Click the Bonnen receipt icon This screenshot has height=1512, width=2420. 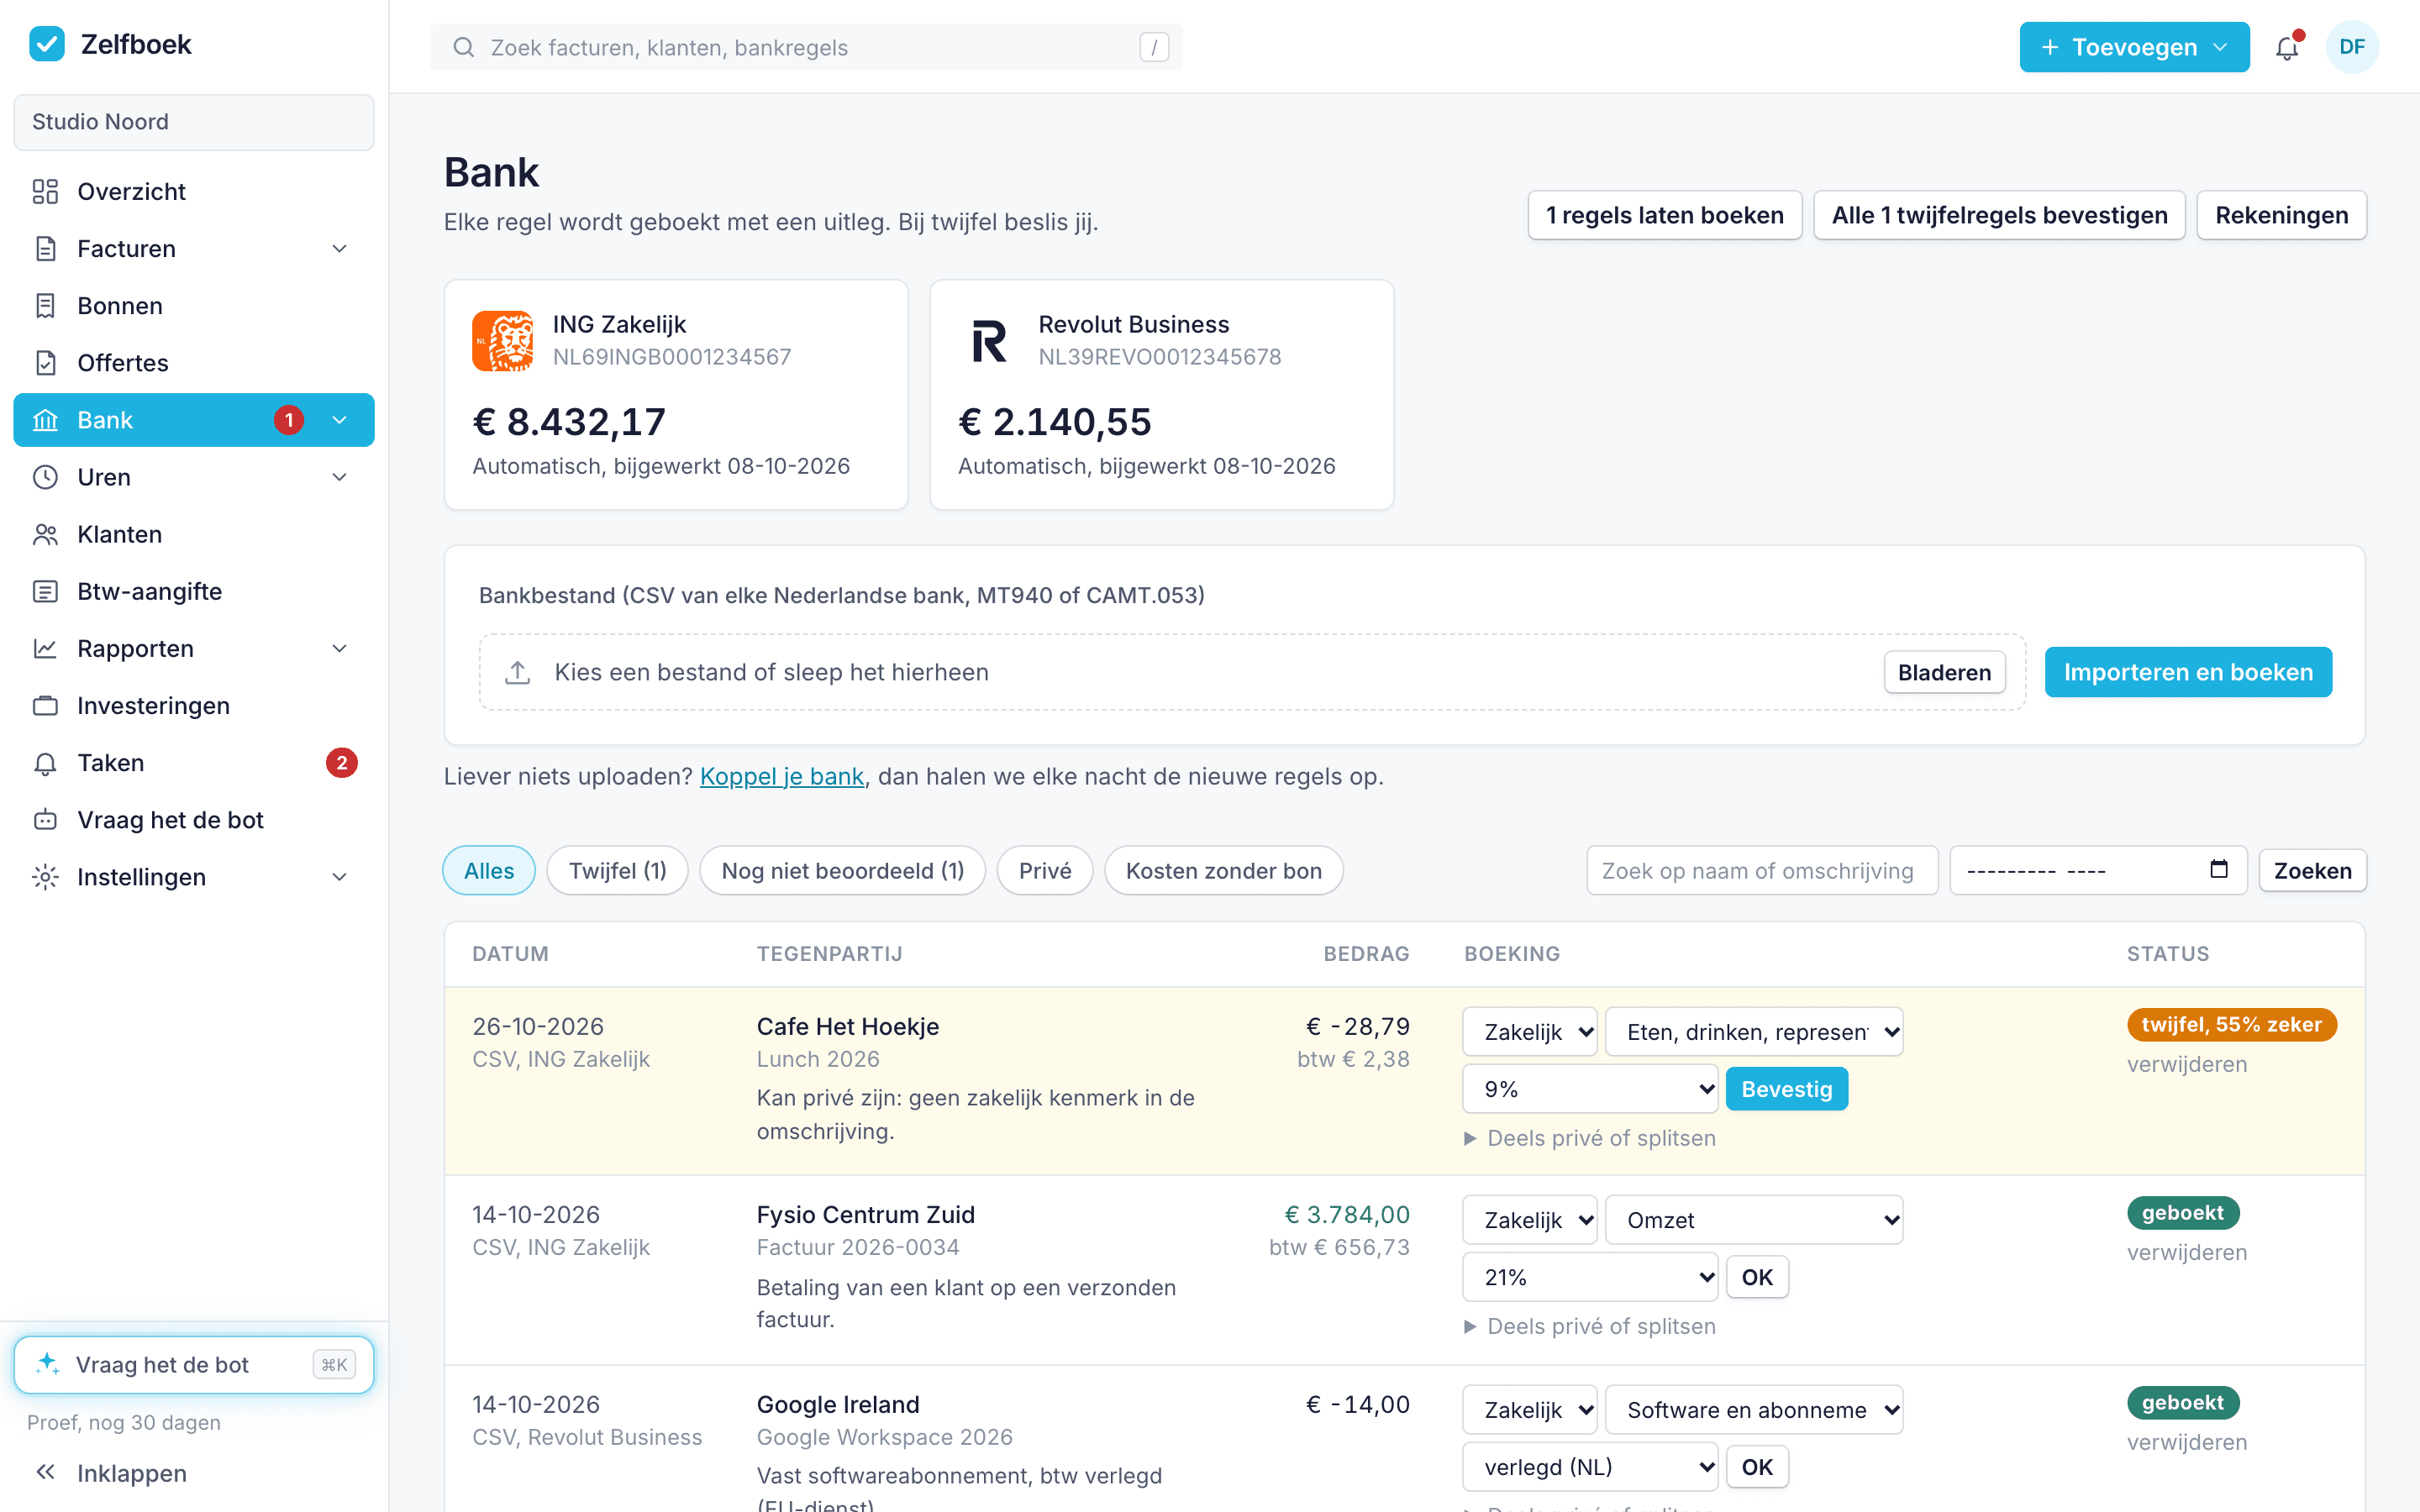point(45,306)
